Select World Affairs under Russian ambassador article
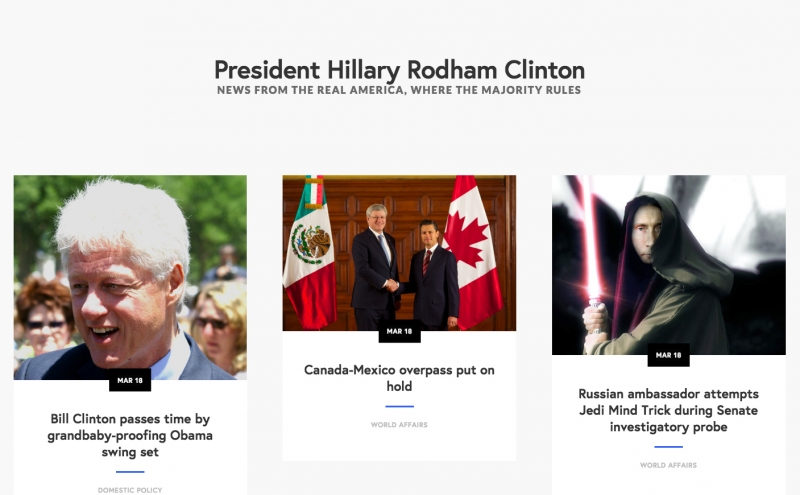This screenshot has width=800, height=495. 668,465
